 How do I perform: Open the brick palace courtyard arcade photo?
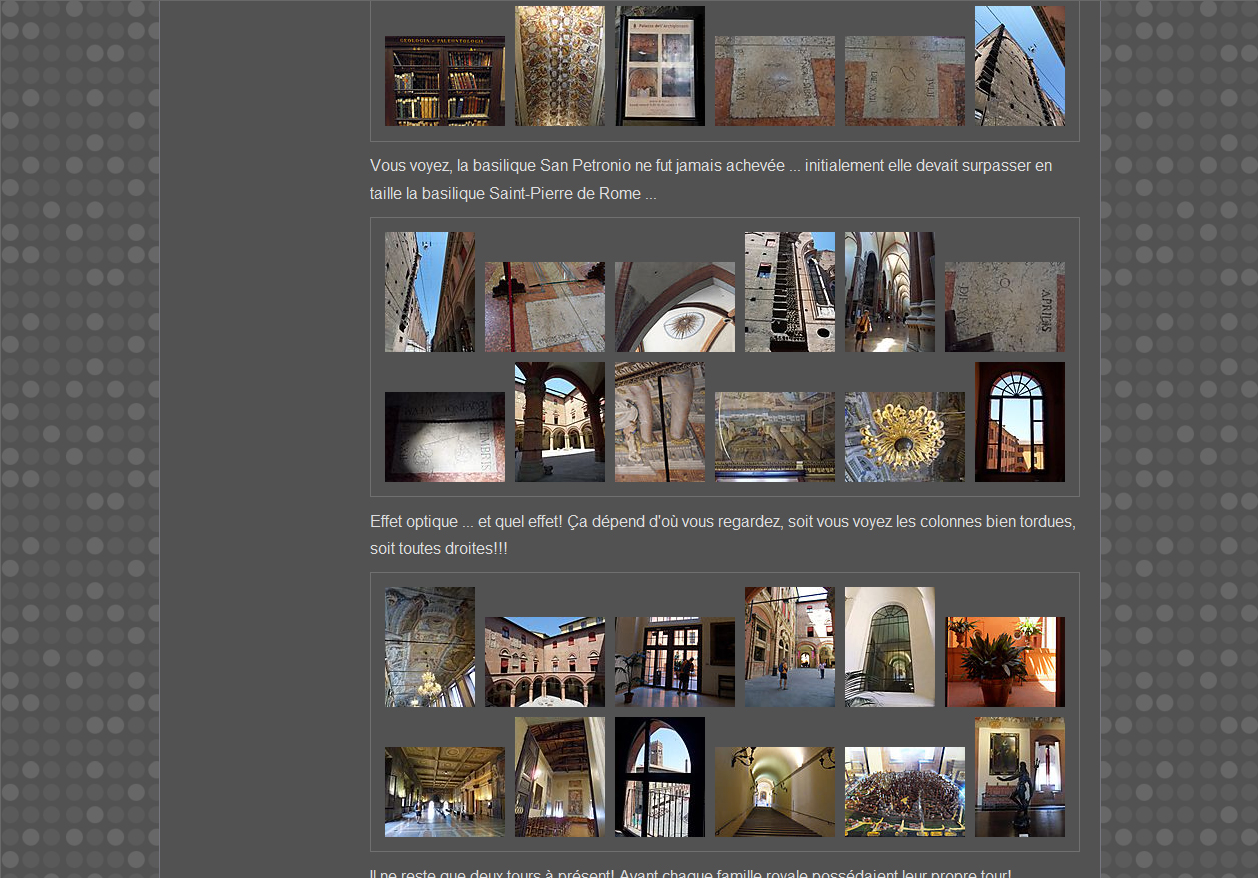coord(544,662)
